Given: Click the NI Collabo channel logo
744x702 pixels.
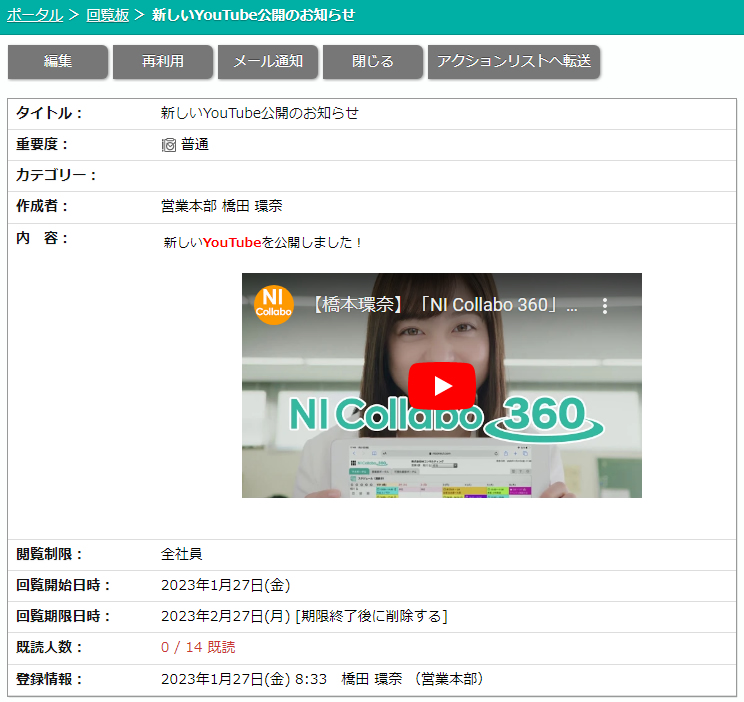Looking at the screenshot, I should coord(273,305).
